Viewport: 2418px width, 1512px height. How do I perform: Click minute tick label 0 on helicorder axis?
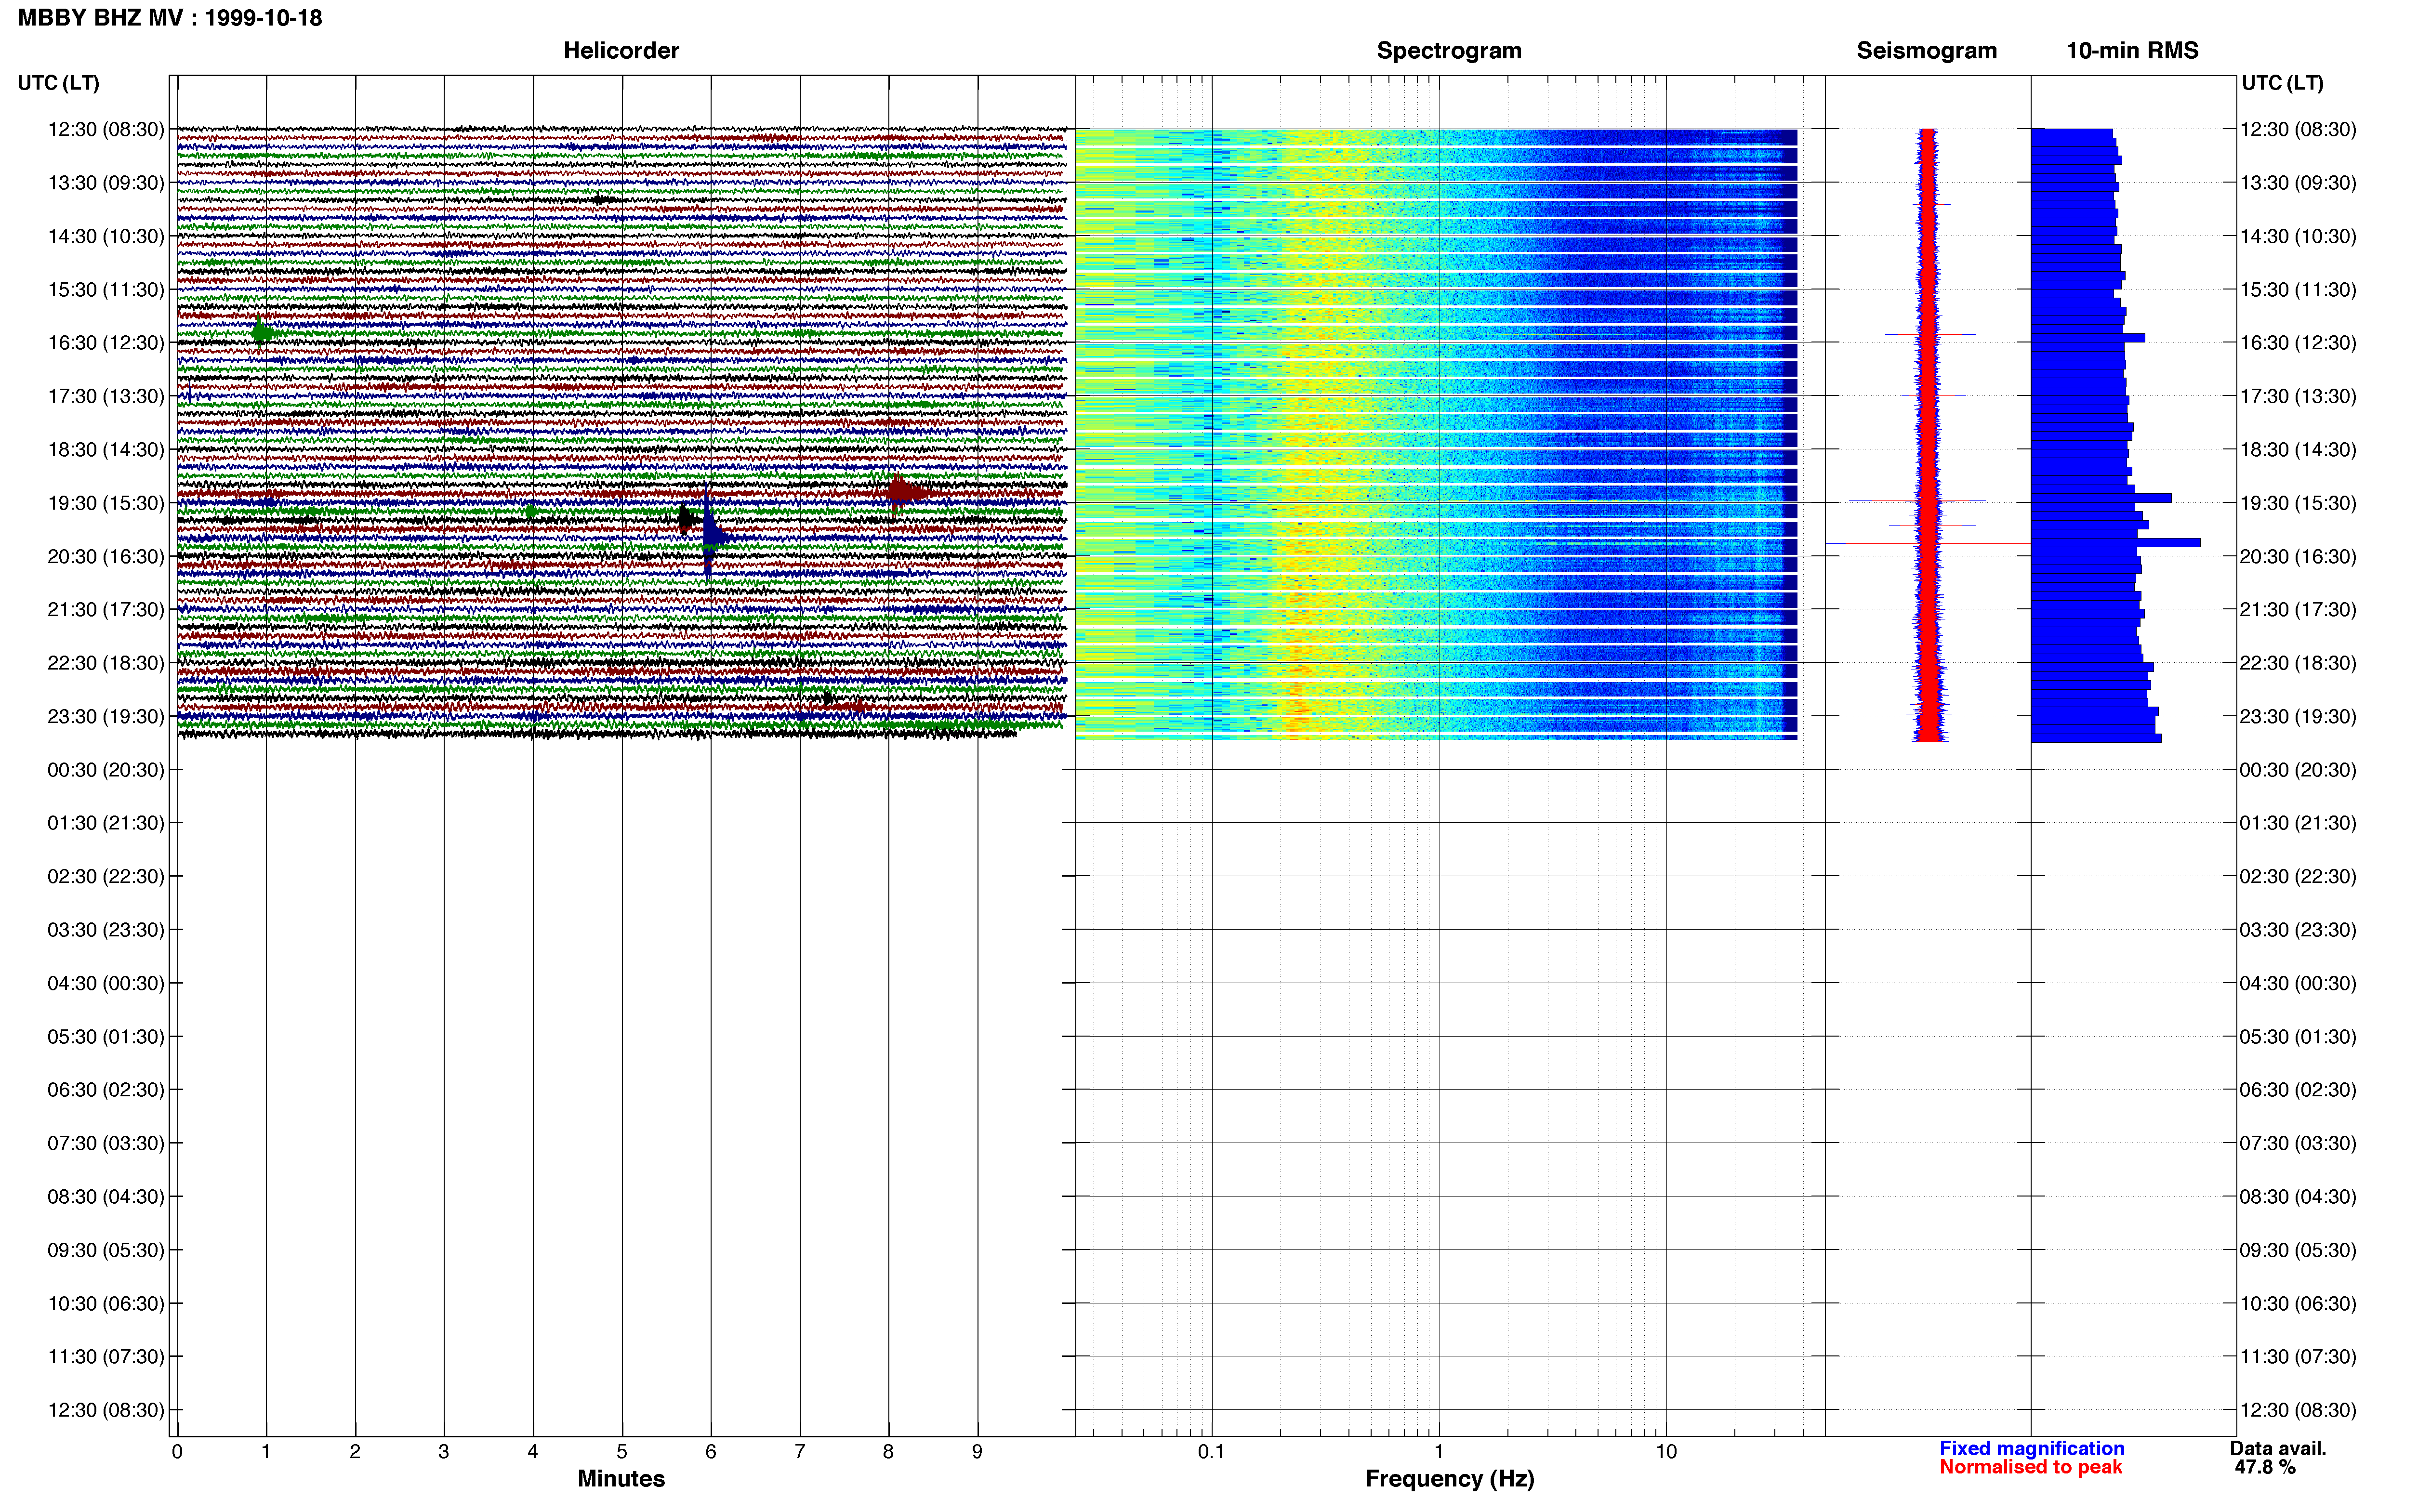[x=177, y=1451]
